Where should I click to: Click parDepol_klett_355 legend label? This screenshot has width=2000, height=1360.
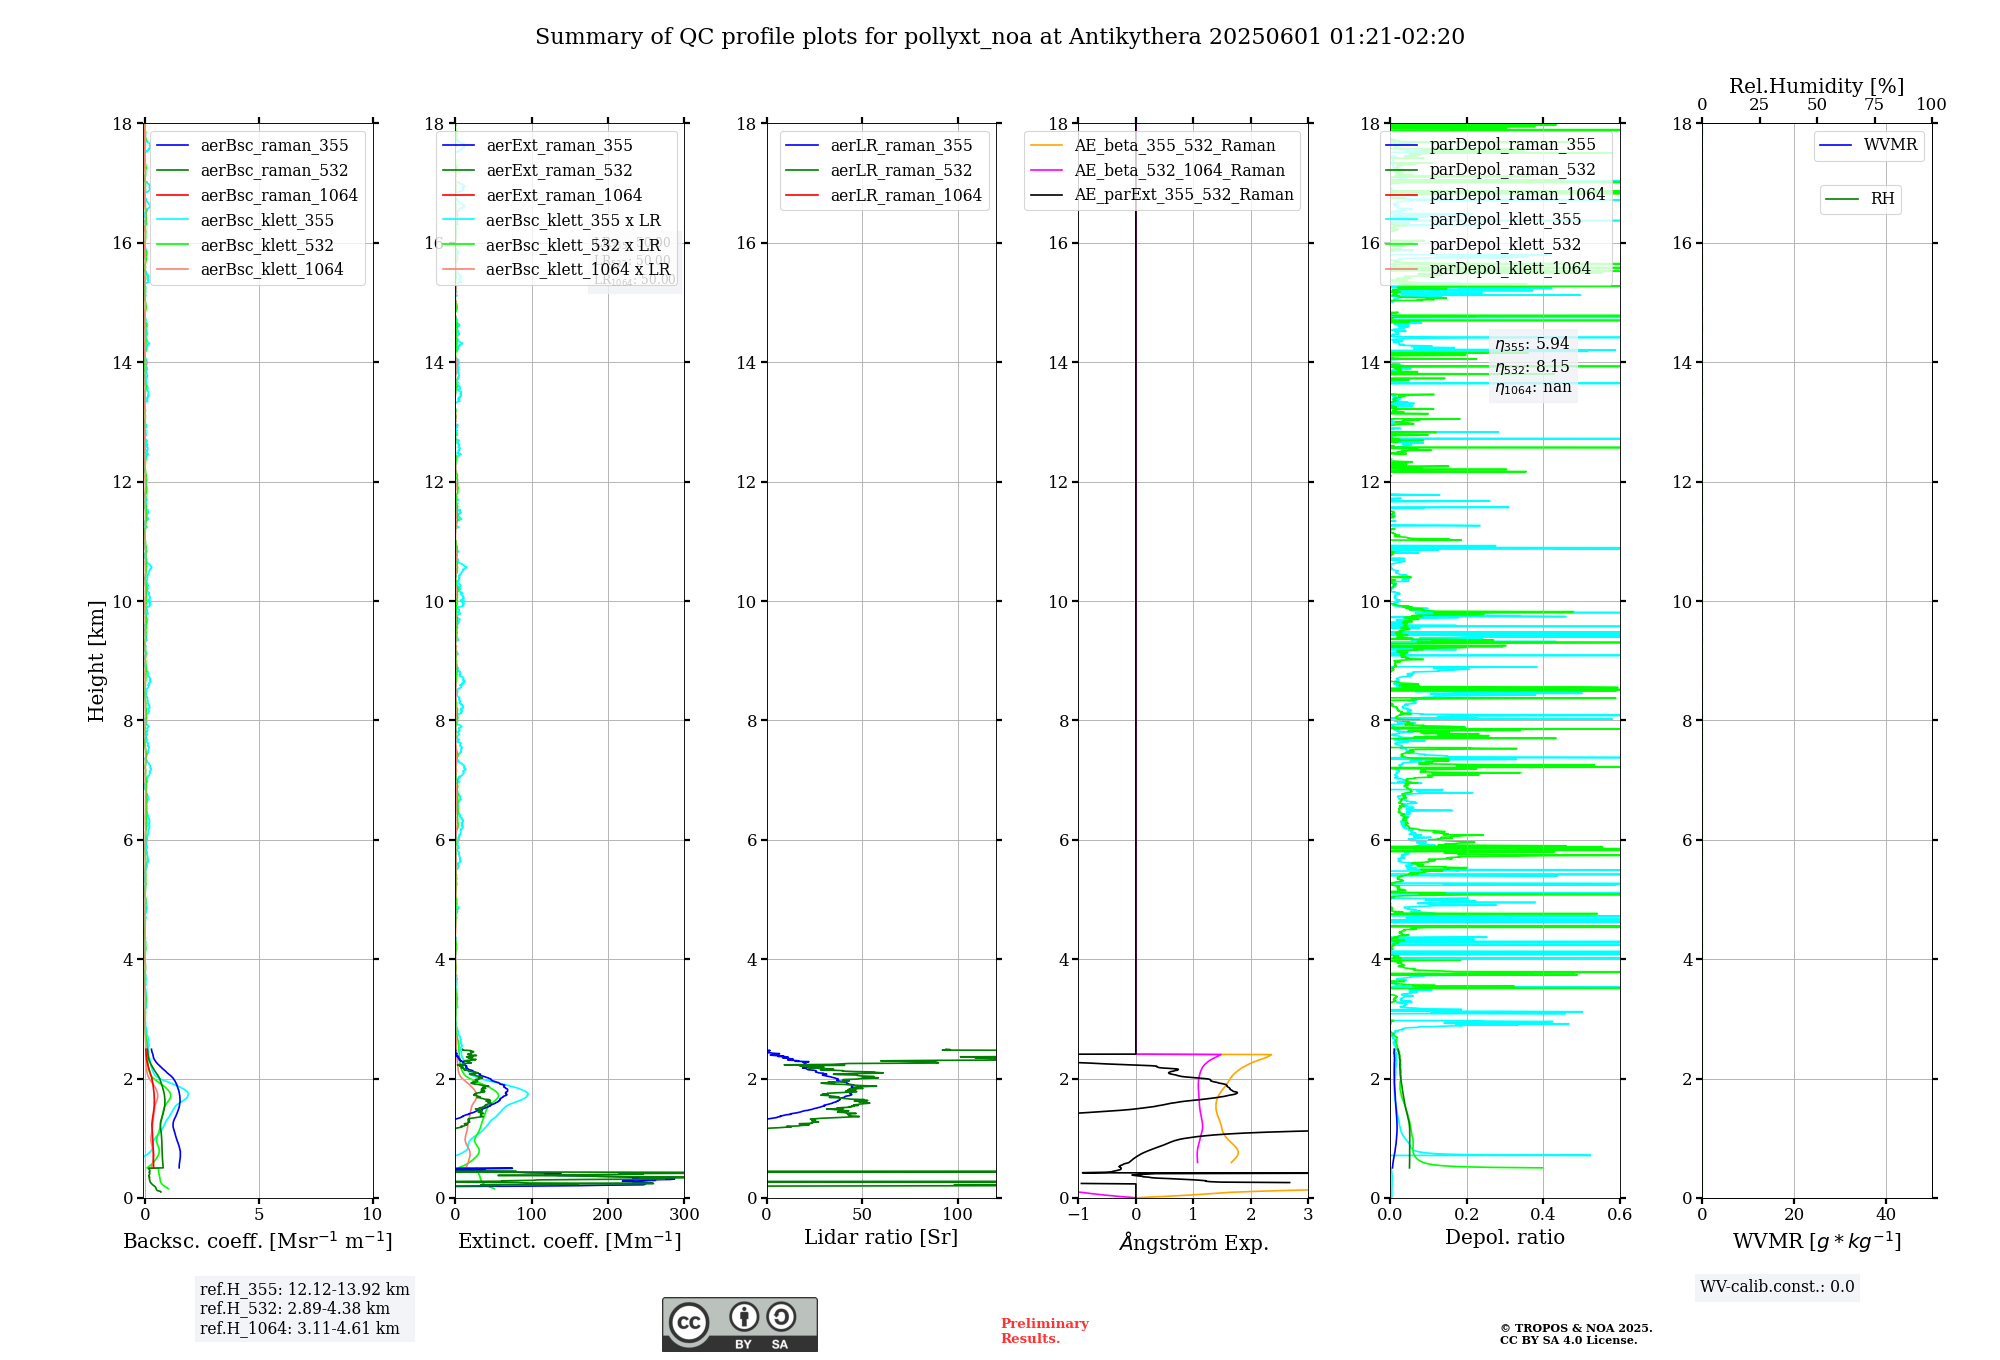pyautogui.click(x=1505, y=220)
